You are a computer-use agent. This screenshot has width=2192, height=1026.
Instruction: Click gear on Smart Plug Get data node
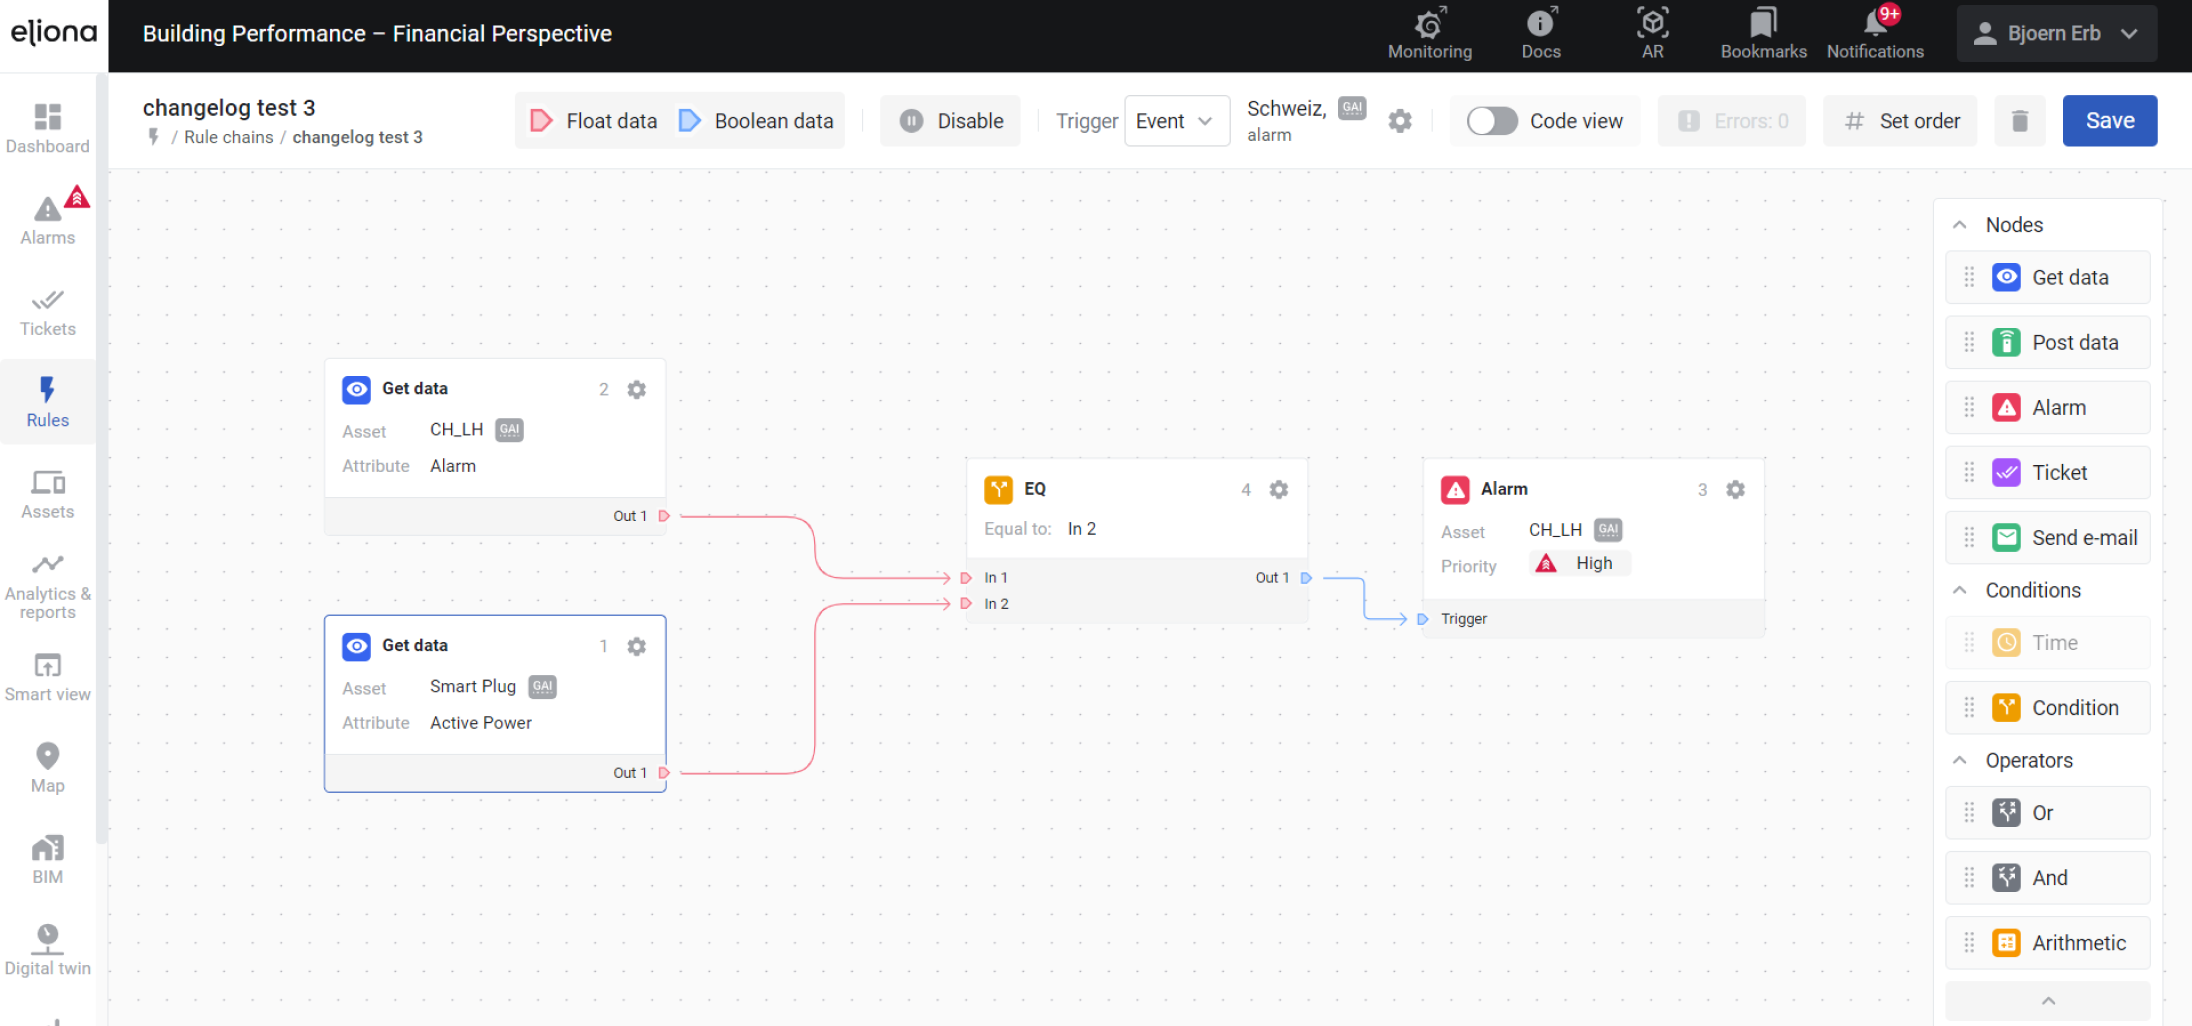[x=636, y=646]
